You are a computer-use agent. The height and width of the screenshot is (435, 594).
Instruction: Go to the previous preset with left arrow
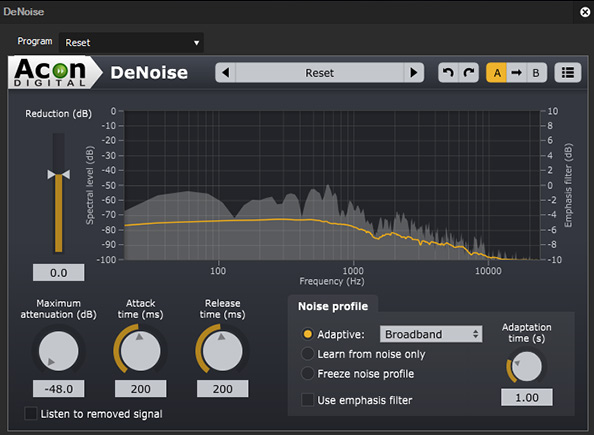(226, 72)
